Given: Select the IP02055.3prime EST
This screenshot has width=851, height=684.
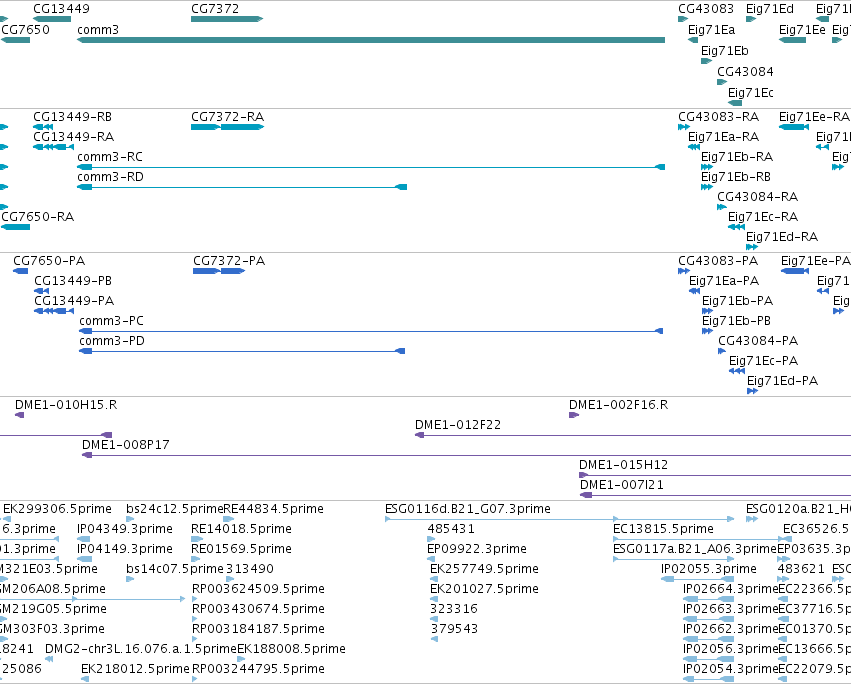Looking at the screenshot, I should tap(697, 579).
